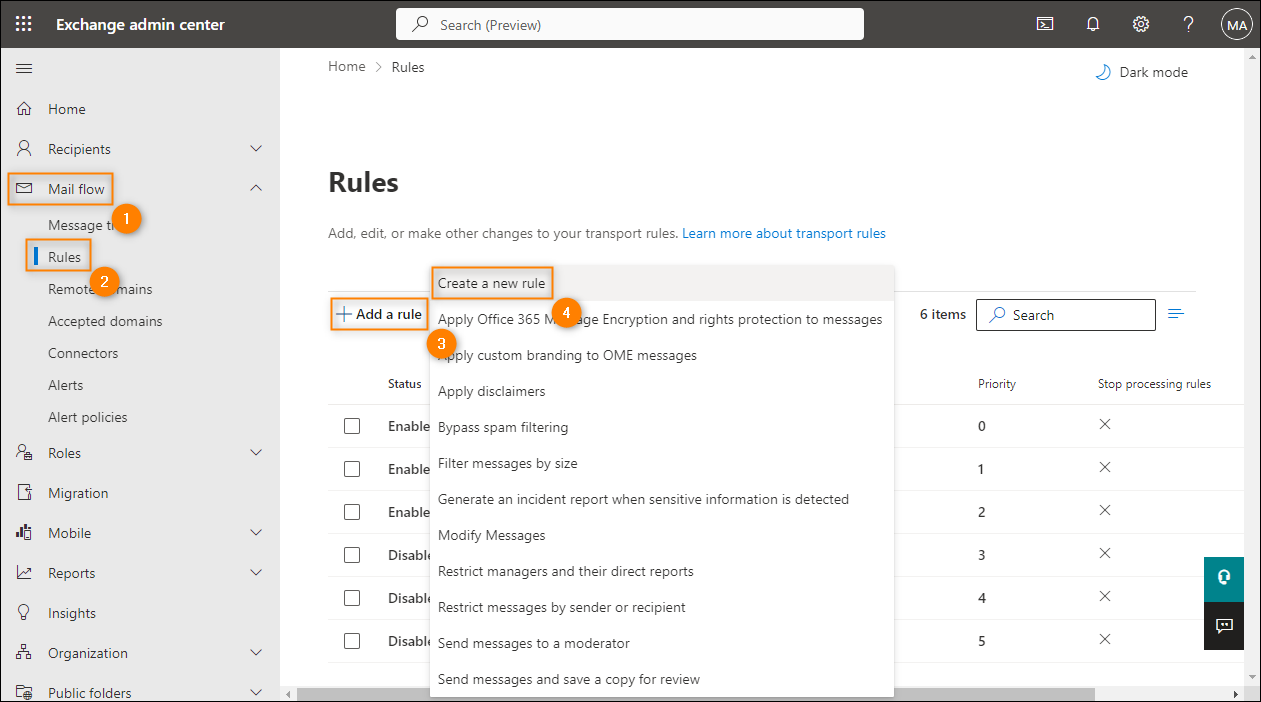
Task: Choose Send messages and save a copy
Action: [x=661, y=679]
